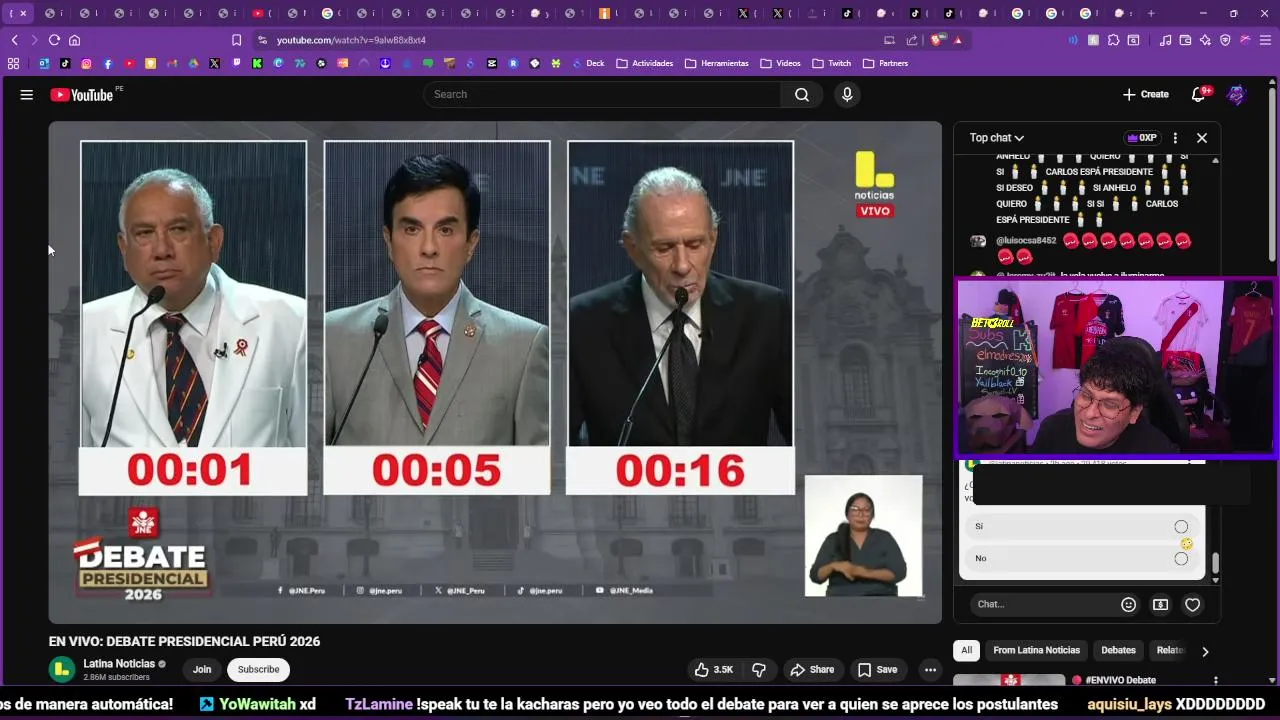Open the Deck bookmark
Image resolution: width=1280 pixels, height=720 pixels.
pyautogui.click(x=588, y=63)
